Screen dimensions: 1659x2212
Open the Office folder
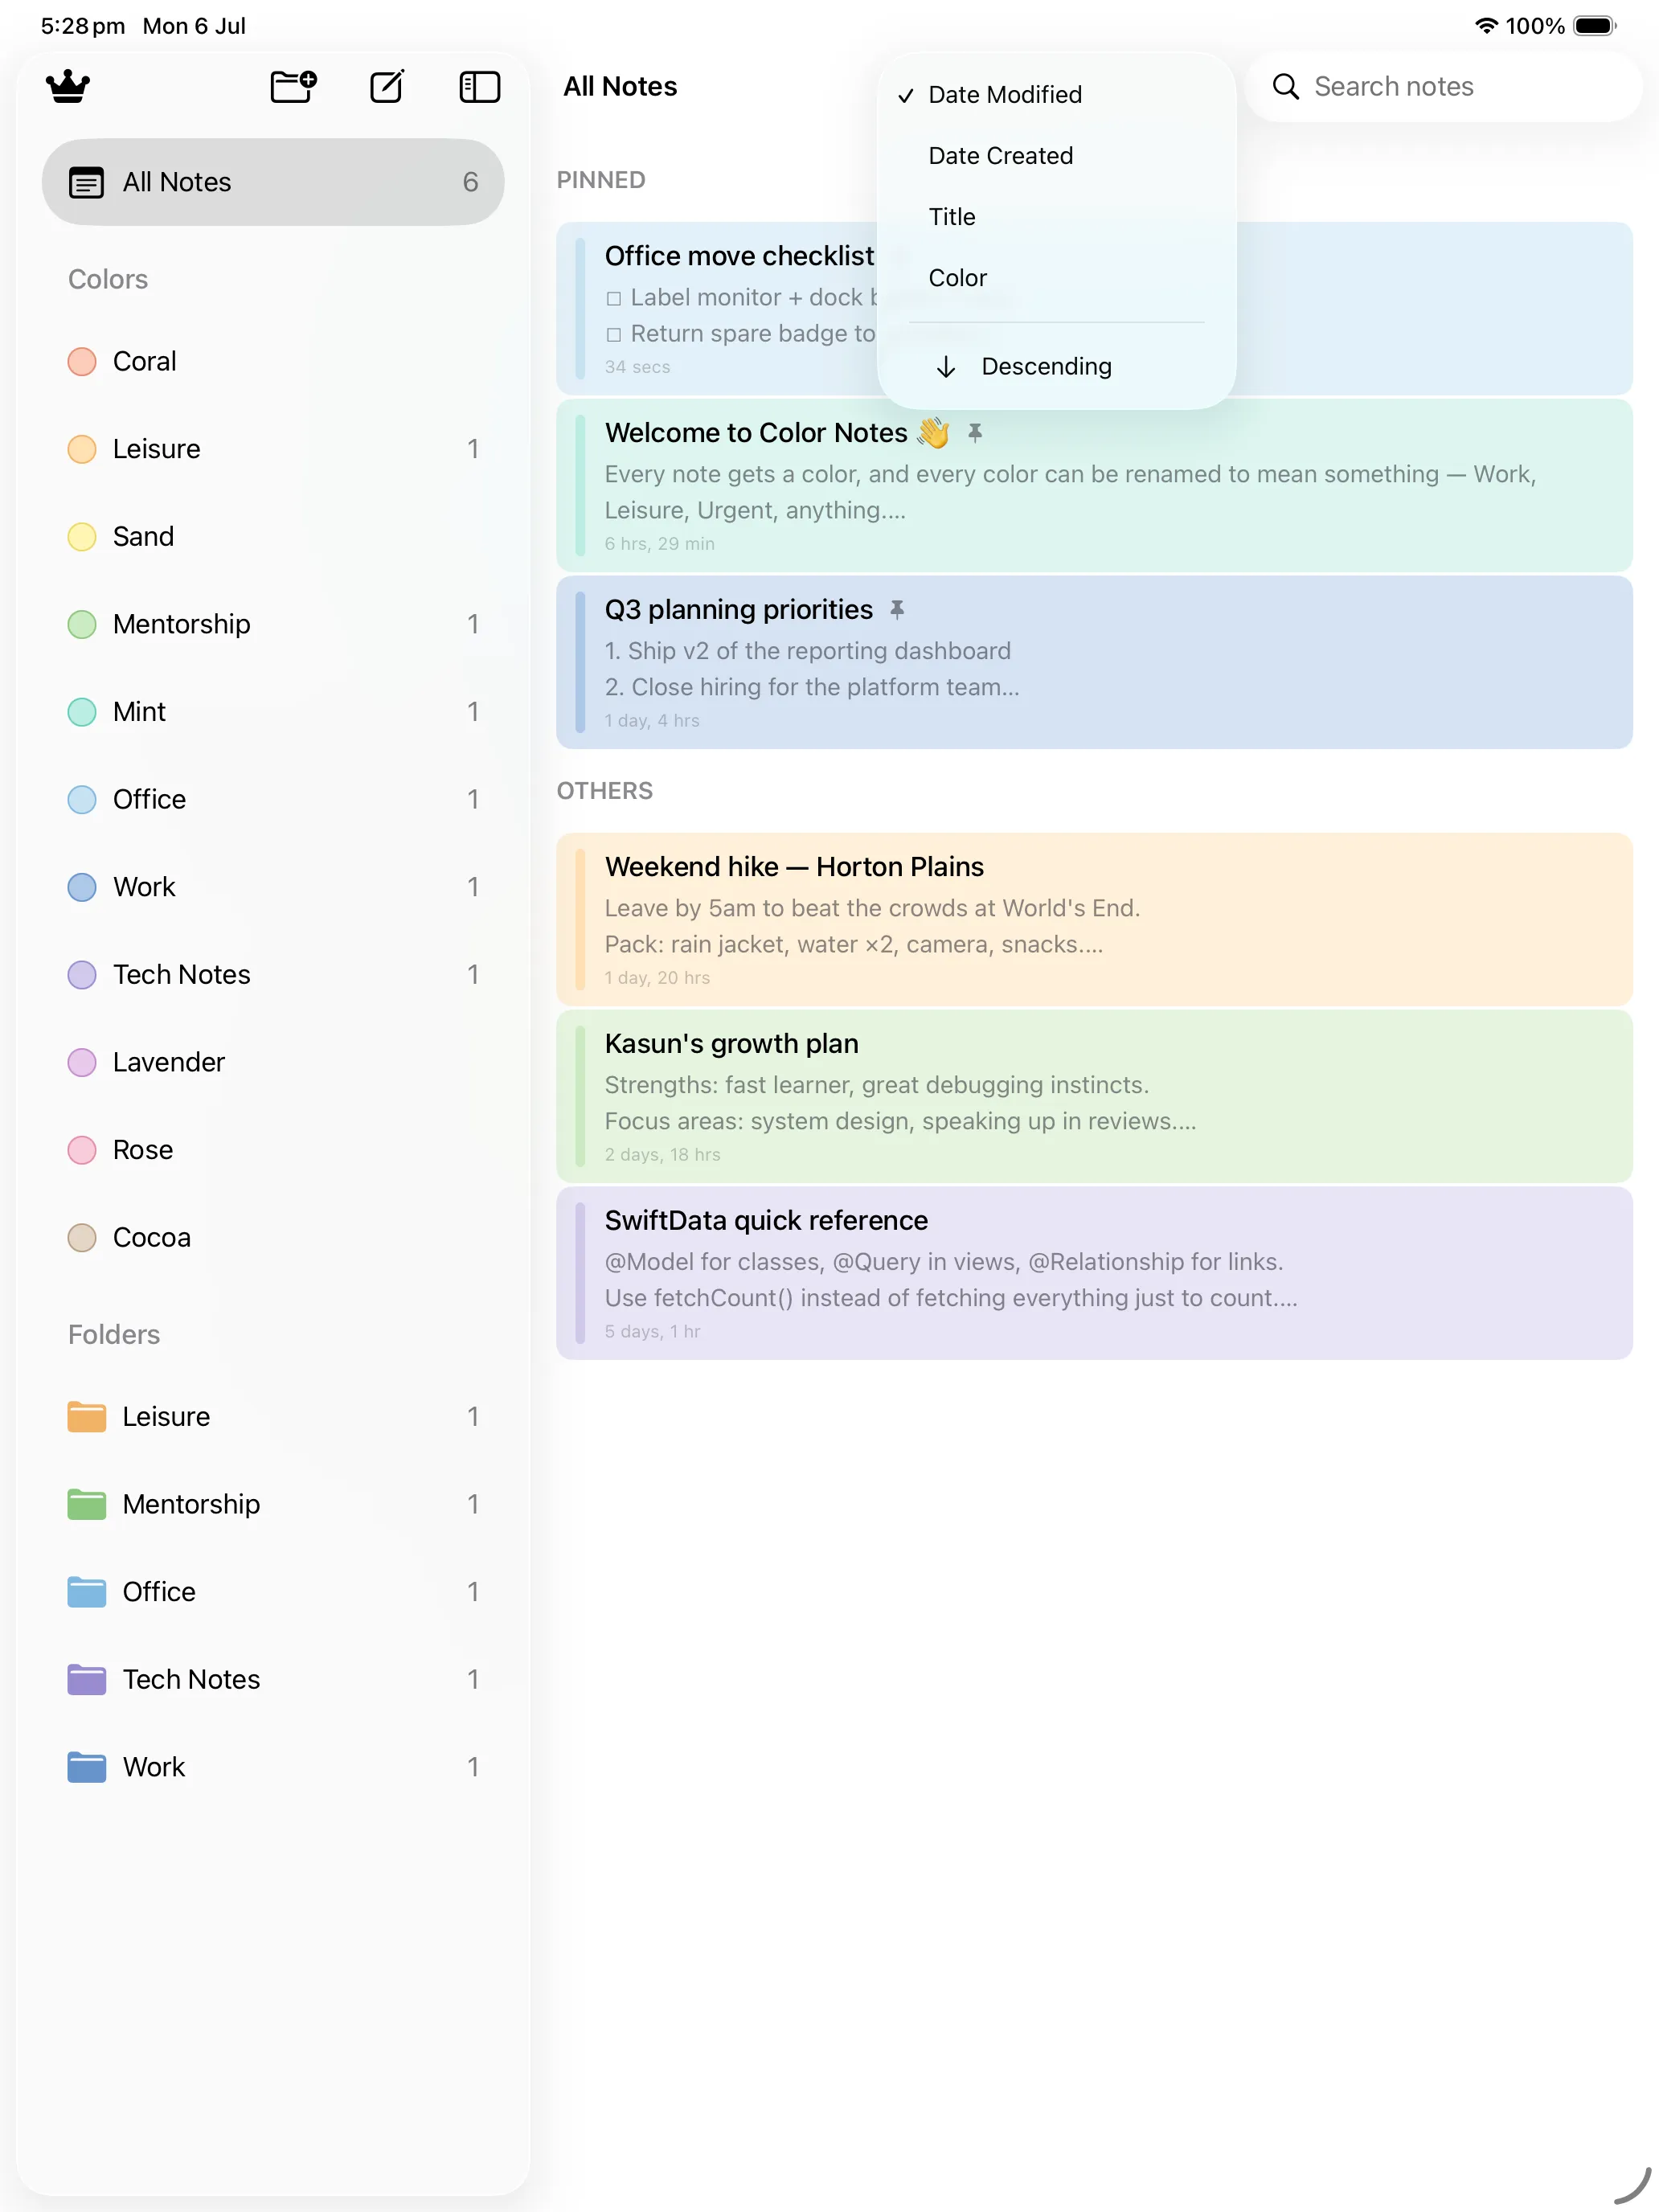pos(273,1592)
